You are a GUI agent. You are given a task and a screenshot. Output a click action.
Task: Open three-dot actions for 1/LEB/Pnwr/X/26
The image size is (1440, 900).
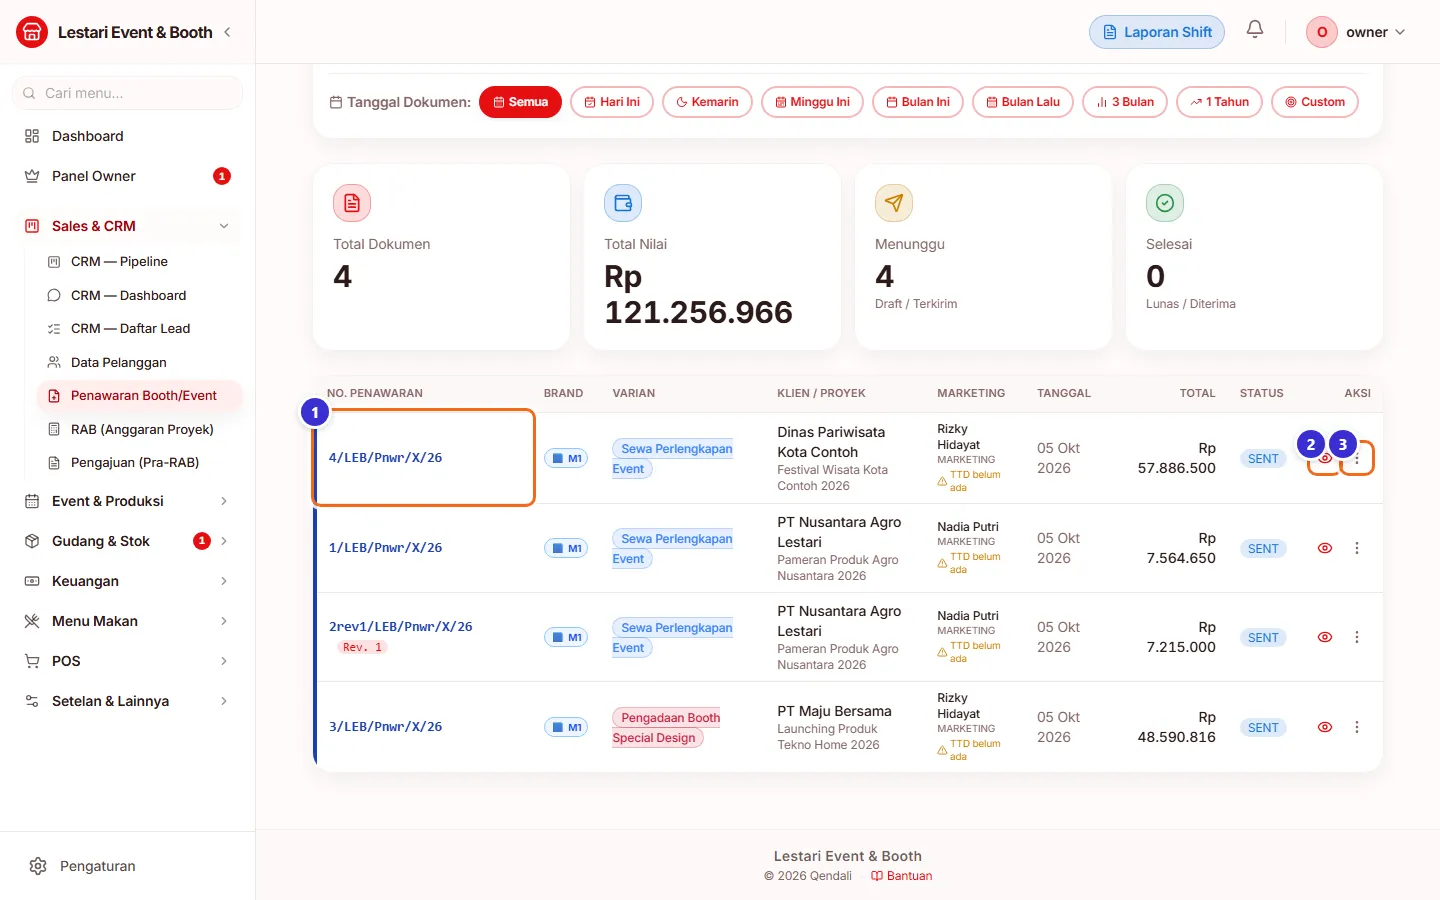tap(1357, 548)
